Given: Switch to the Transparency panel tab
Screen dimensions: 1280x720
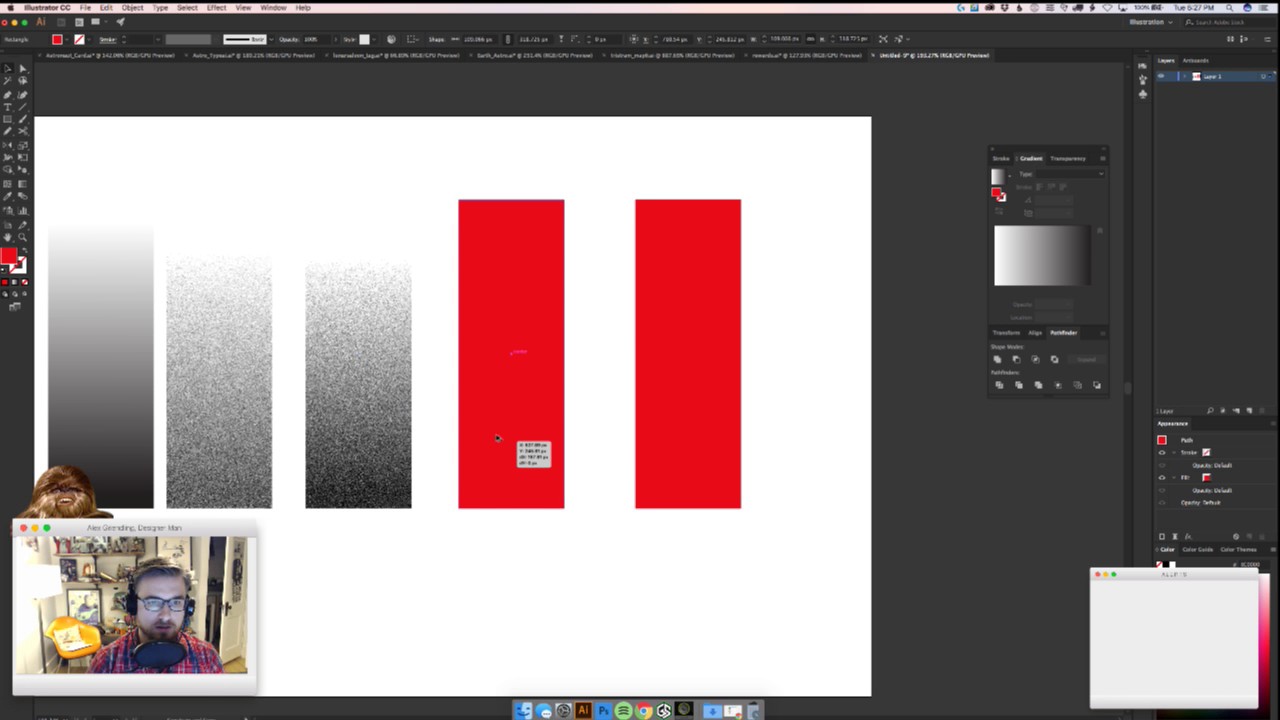Looking at the screenshot, I should pyautogui.click(x=1067, y=158).
